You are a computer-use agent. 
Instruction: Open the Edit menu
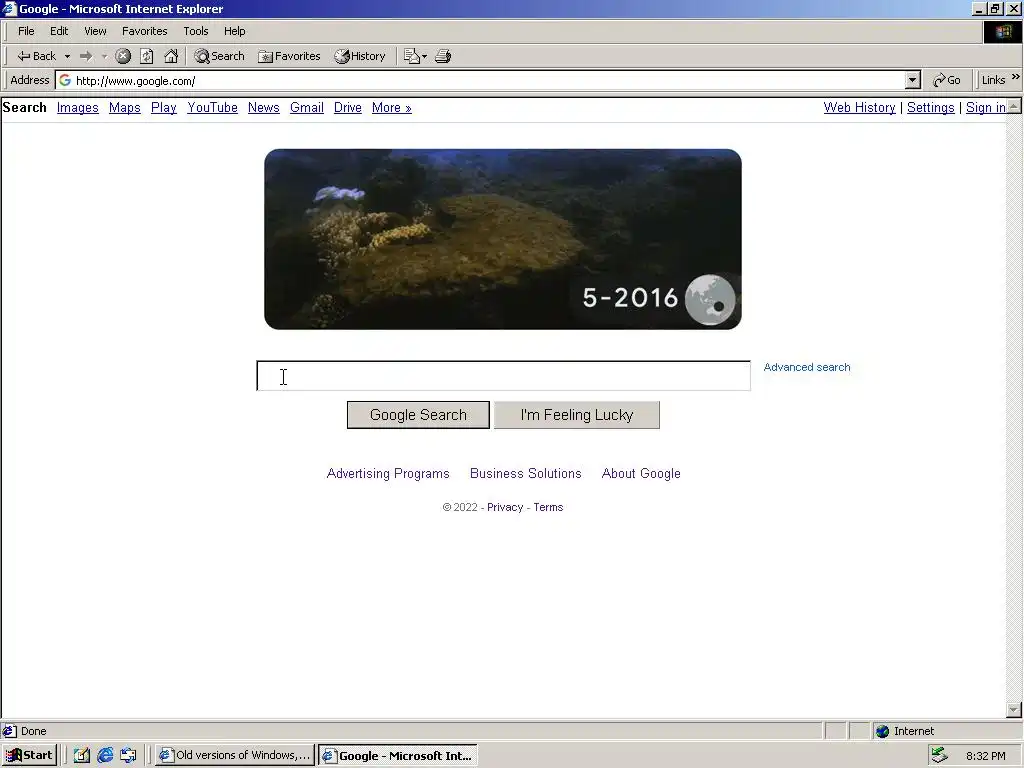(x=59, y=31)
